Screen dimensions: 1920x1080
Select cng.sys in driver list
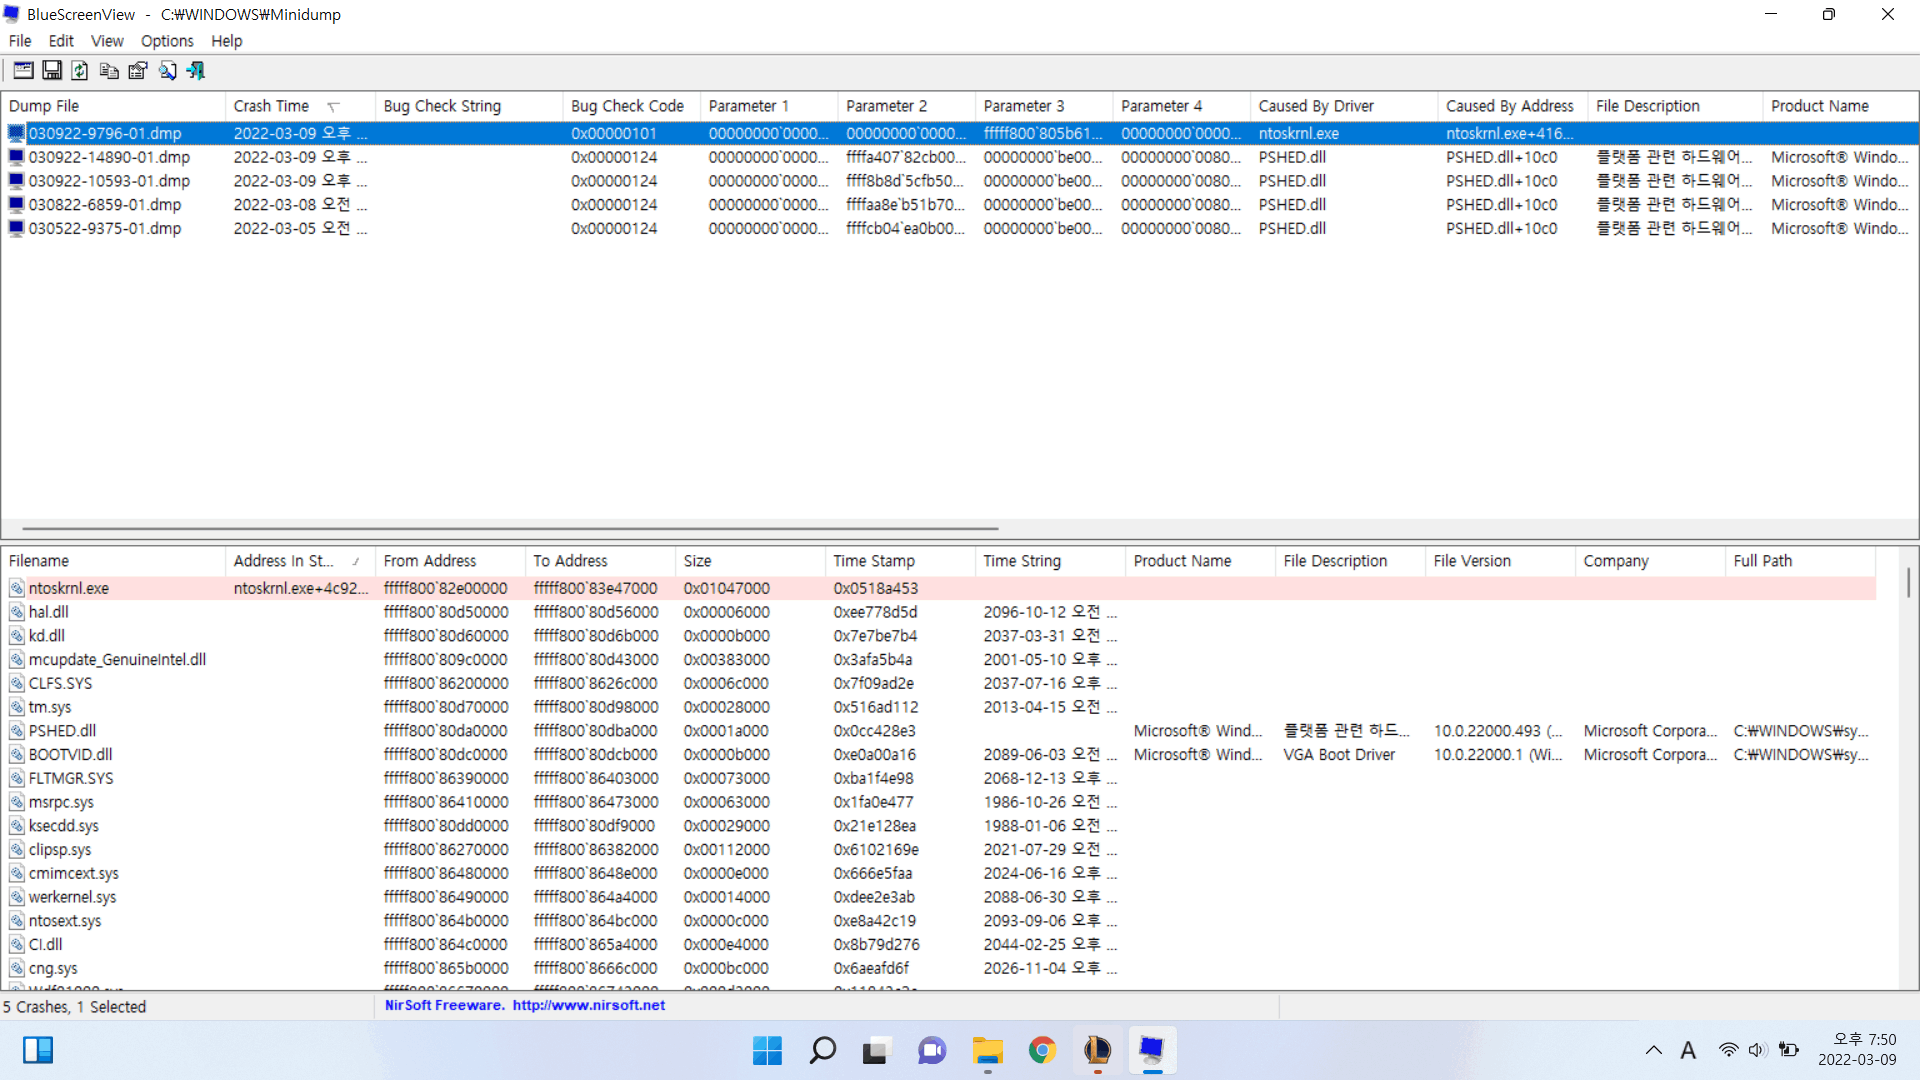(x=53, y=969)
